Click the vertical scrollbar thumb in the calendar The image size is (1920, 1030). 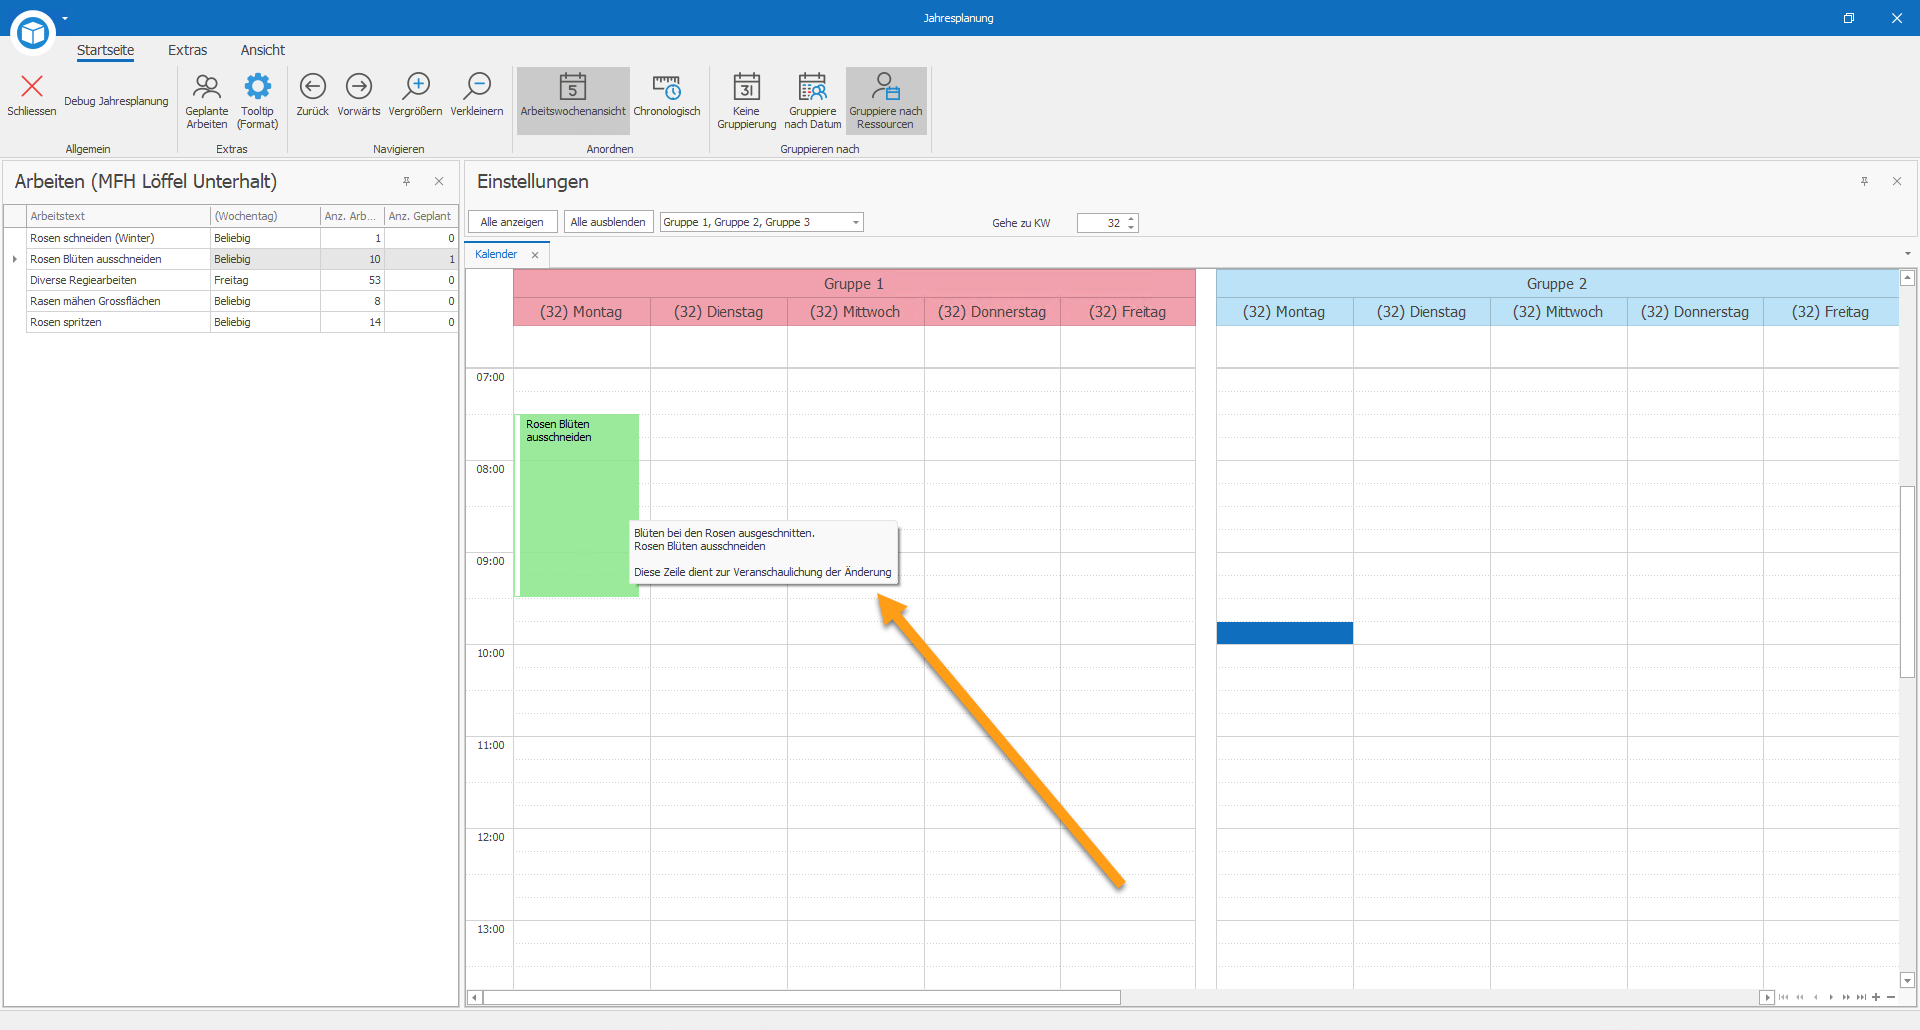(x=1907, y=582)
